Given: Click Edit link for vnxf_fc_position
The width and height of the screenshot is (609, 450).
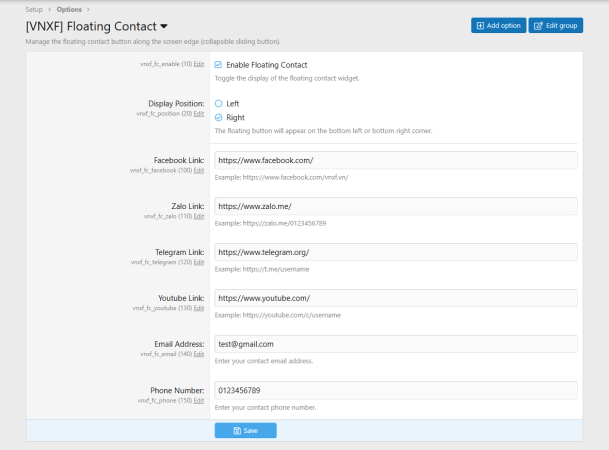Looking at the screenshot, I should (x=199, y=114).
